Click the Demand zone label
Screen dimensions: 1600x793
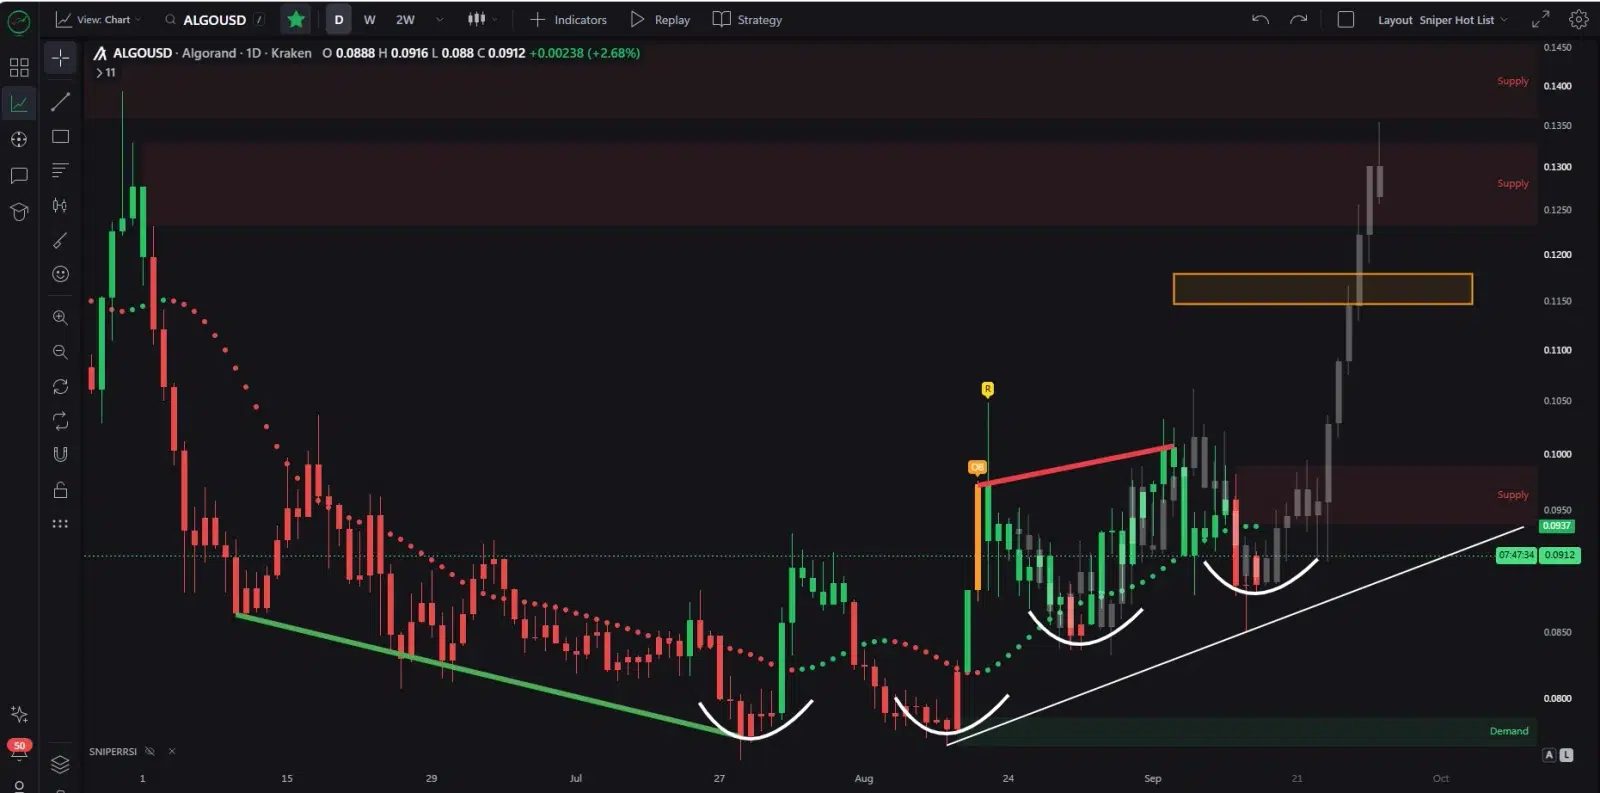(x=1509, y=731)
